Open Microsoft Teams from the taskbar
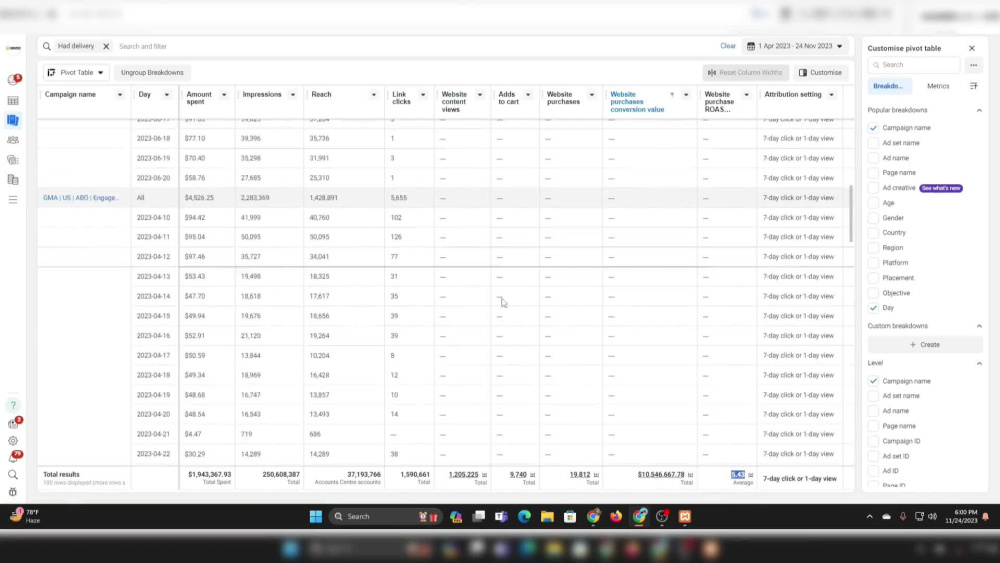Image resolution: width=1000 pixels, height=563 pixels. (x=501, y=516)
